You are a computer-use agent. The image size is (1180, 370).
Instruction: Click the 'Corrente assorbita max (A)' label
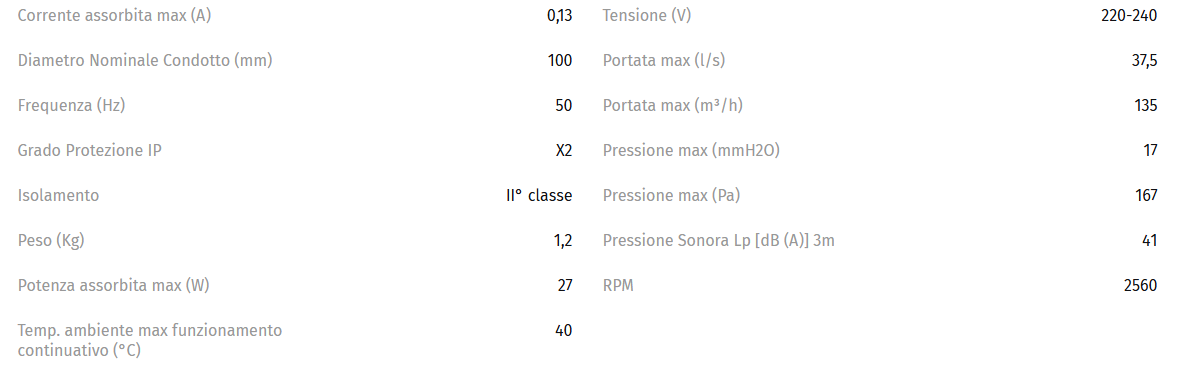pos(114,16)
